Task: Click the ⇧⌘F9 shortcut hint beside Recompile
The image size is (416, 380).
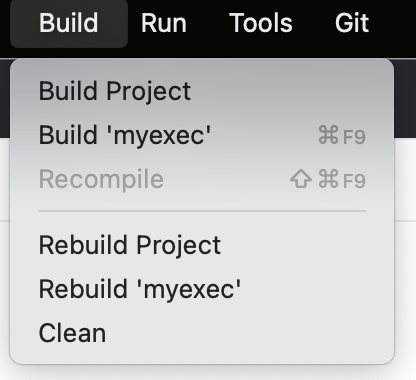Action: [x=328, y=179]
